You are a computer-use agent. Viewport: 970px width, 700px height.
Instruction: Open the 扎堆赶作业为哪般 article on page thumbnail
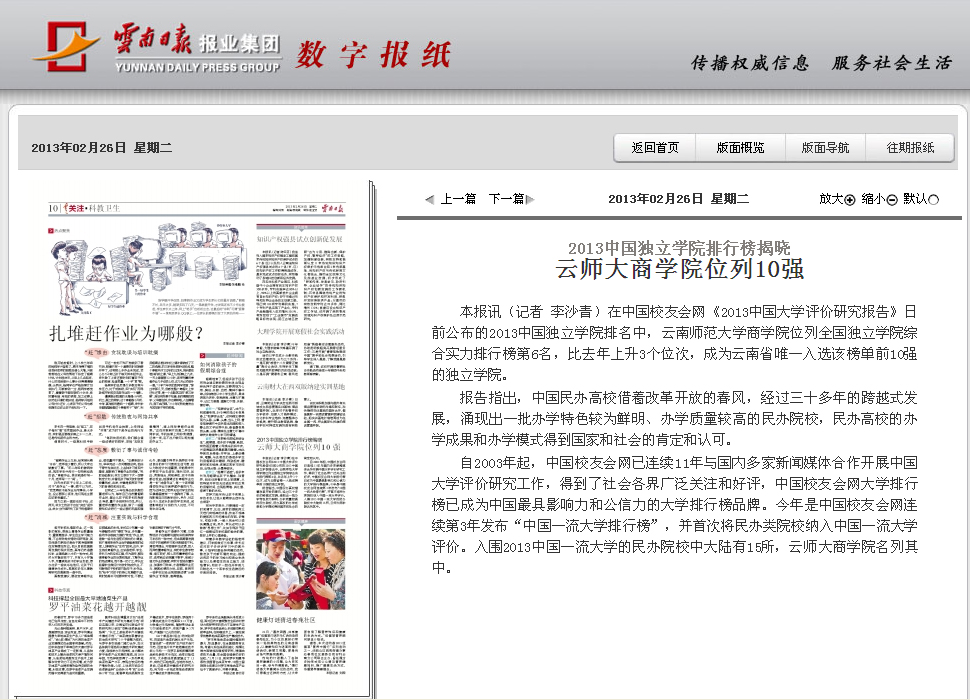126,333
